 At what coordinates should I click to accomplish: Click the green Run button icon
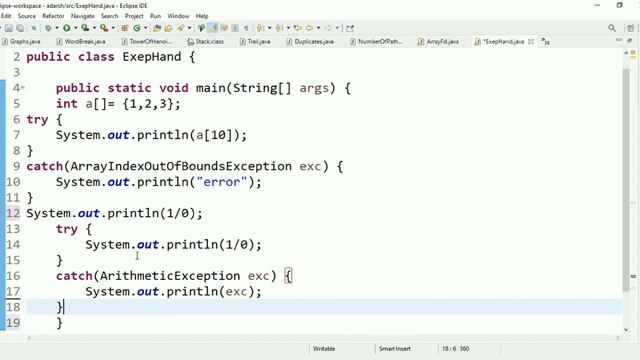click(67, 28)
